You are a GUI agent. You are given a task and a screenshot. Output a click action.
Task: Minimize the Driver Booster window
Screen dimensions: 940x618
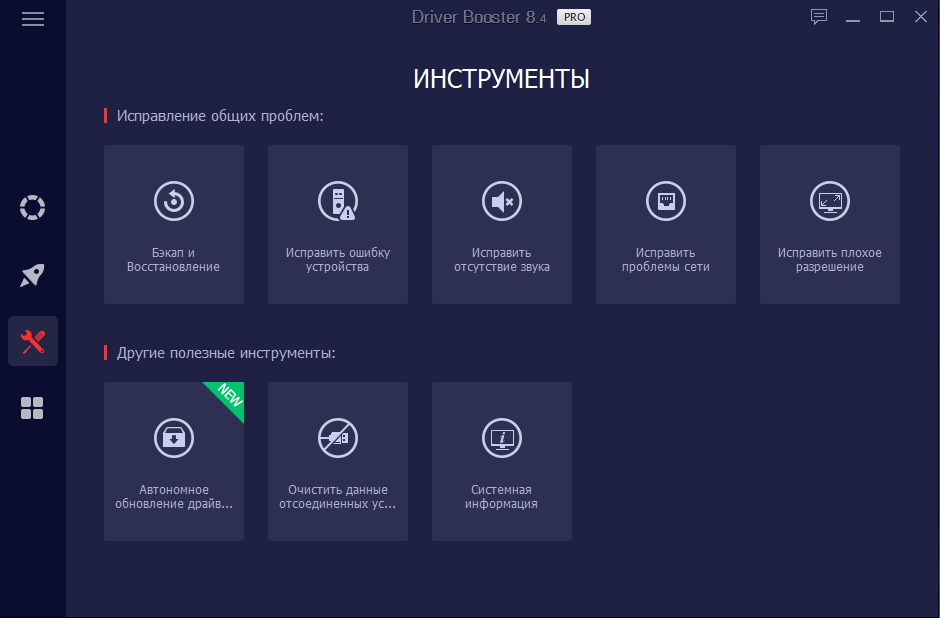[853, 17]
